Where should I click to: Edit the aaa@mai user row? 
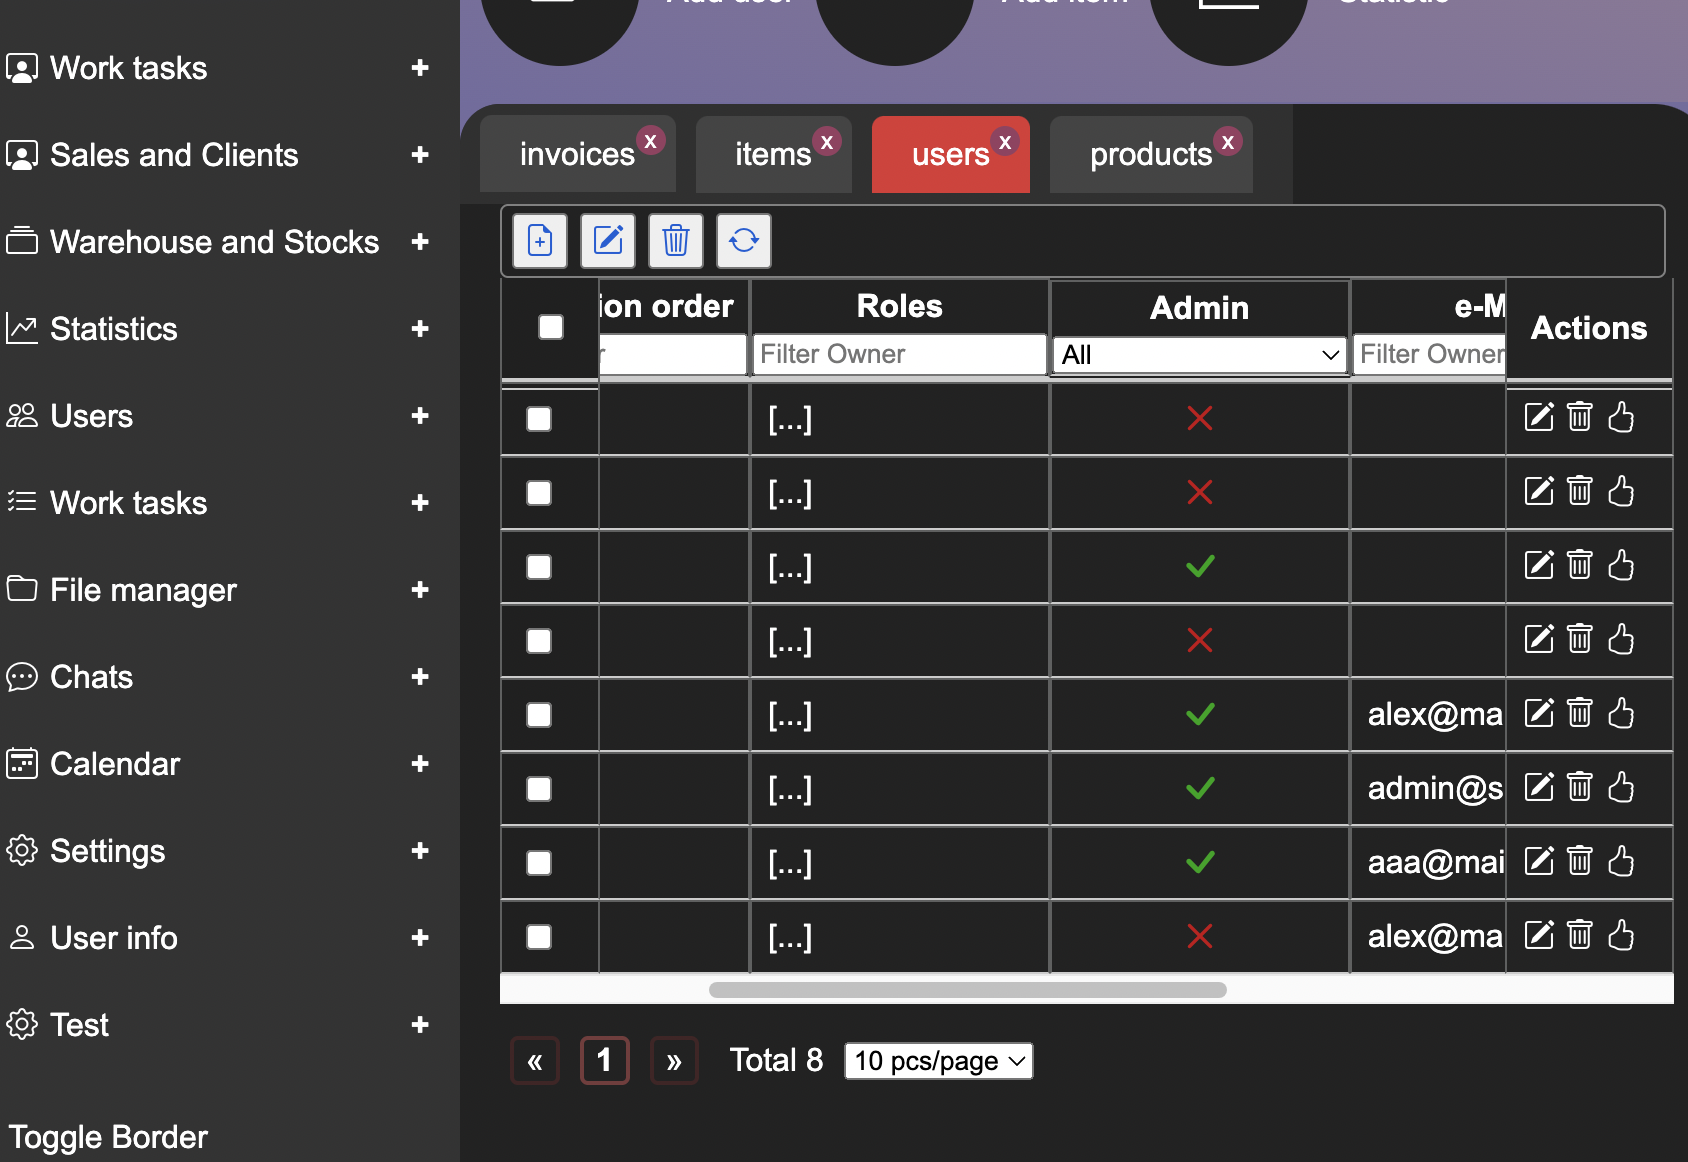click(x=1539, y=861)
